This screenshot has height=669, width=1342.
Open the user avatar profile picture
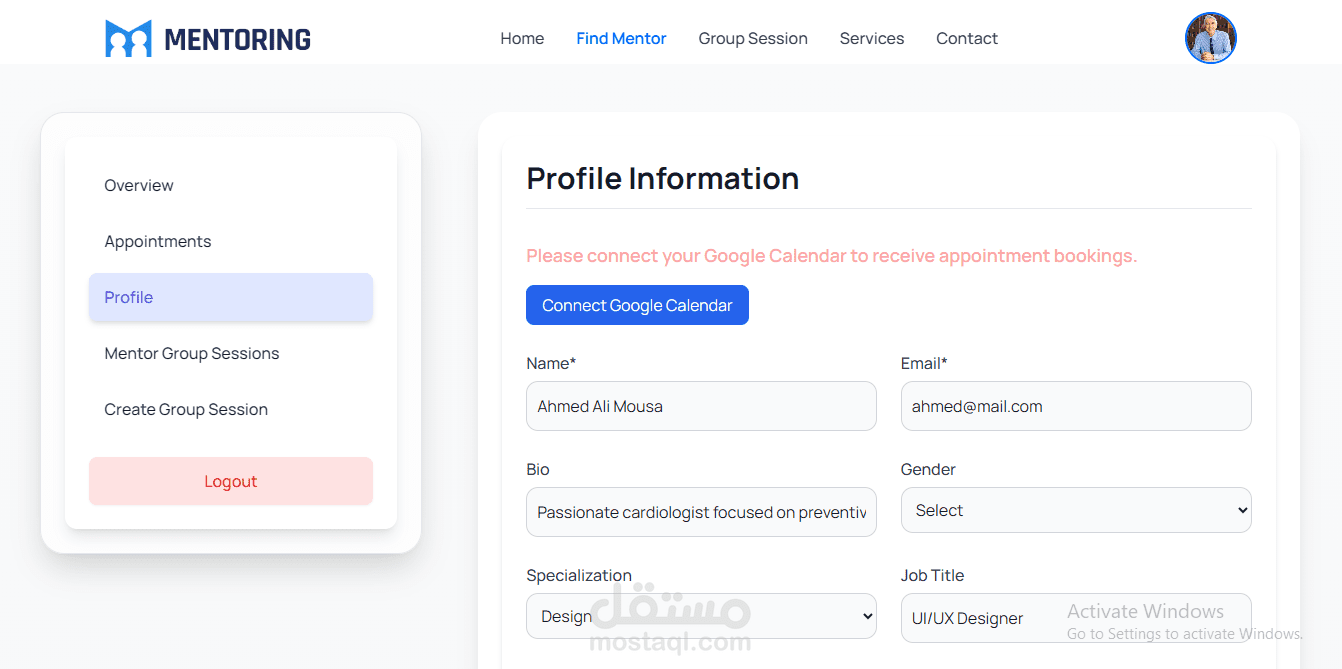point(1210,38)
